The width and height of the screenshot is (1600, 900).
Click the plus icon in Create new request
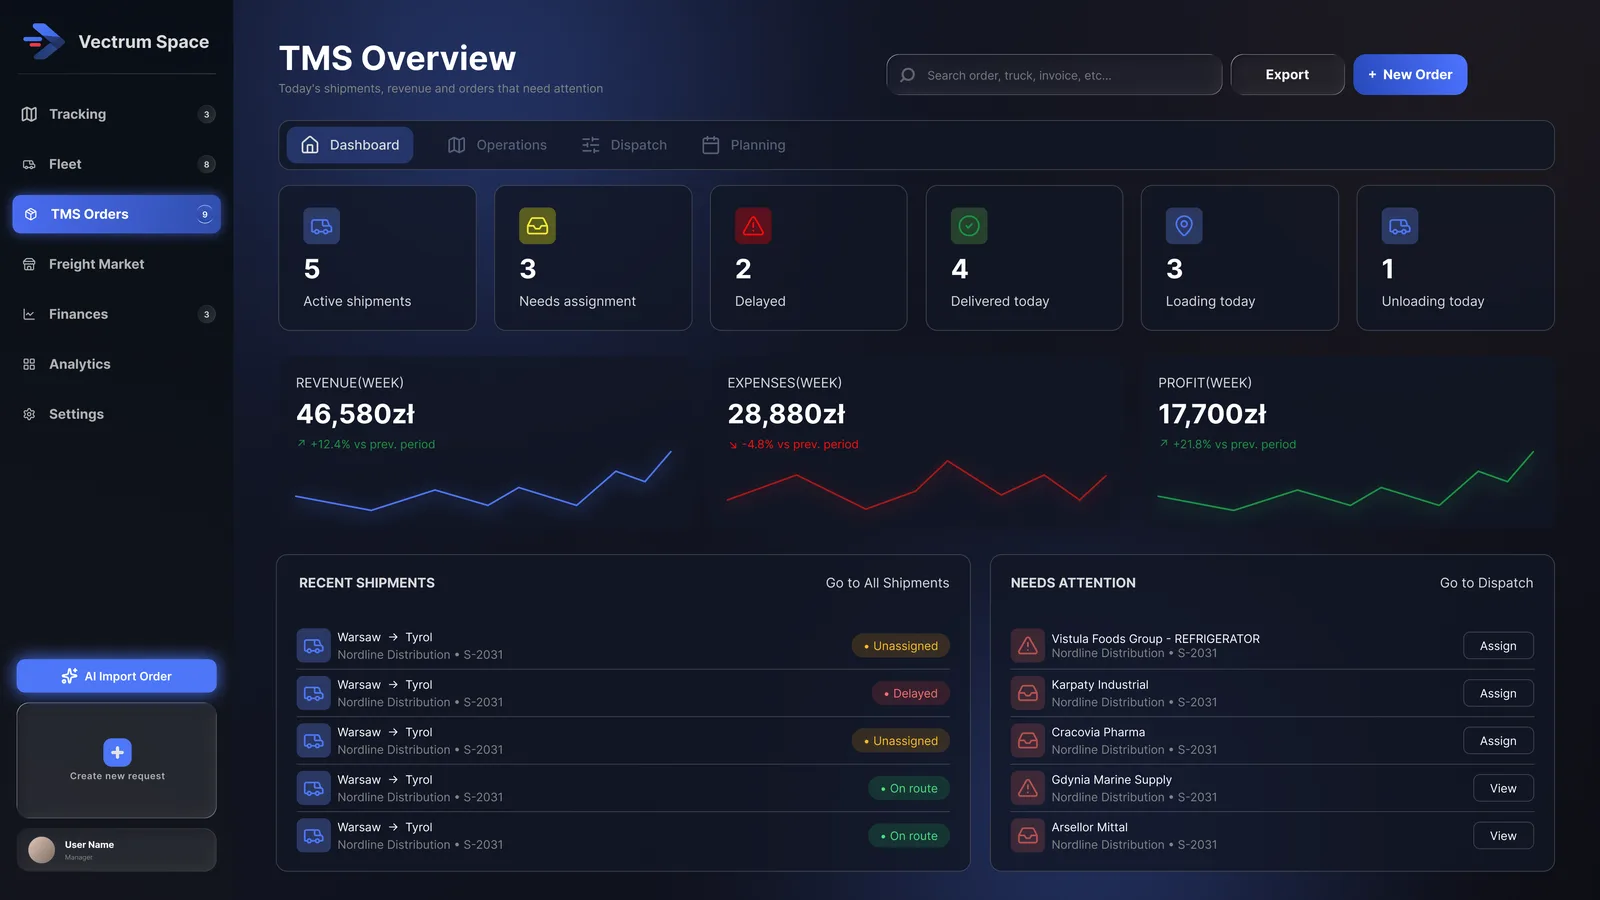tap(117, 752)
